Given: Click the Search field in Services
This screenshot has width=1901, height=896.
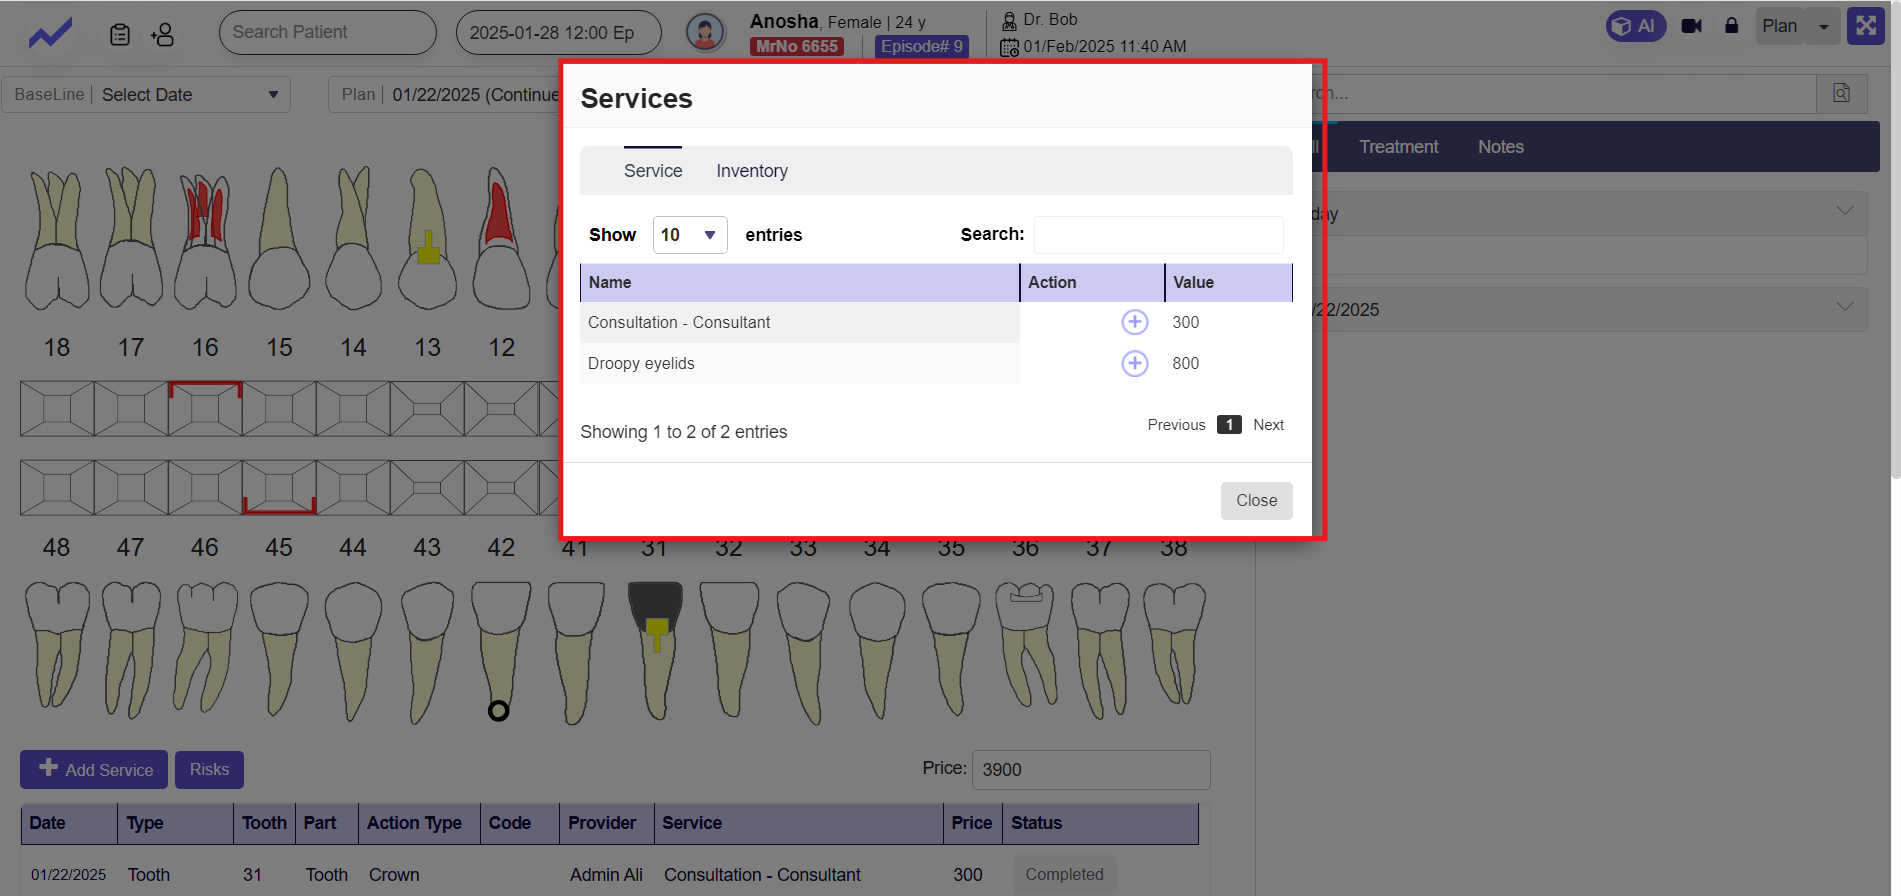Looking at the screenshot, I should coord(1158,235).
